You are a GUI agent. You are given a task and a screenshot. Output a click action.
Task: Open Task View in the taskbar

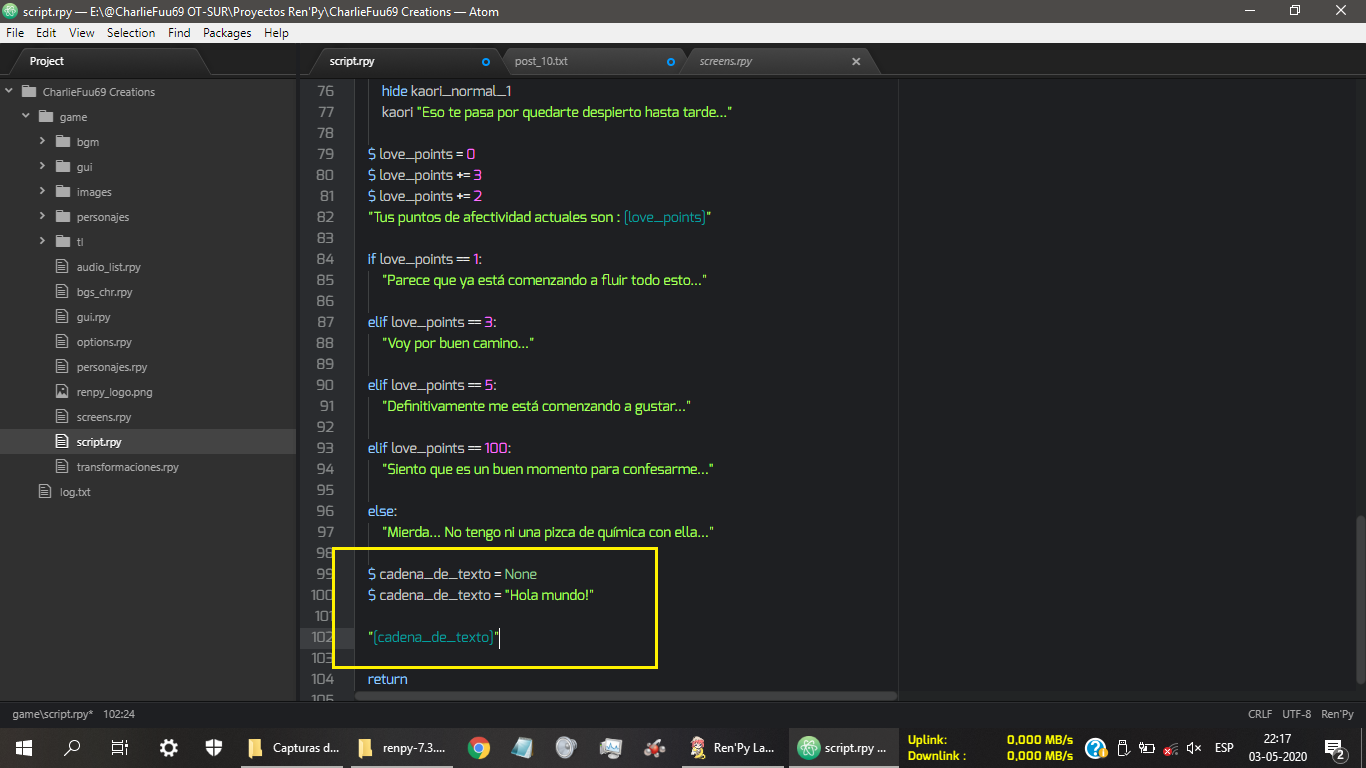point(120,747)
